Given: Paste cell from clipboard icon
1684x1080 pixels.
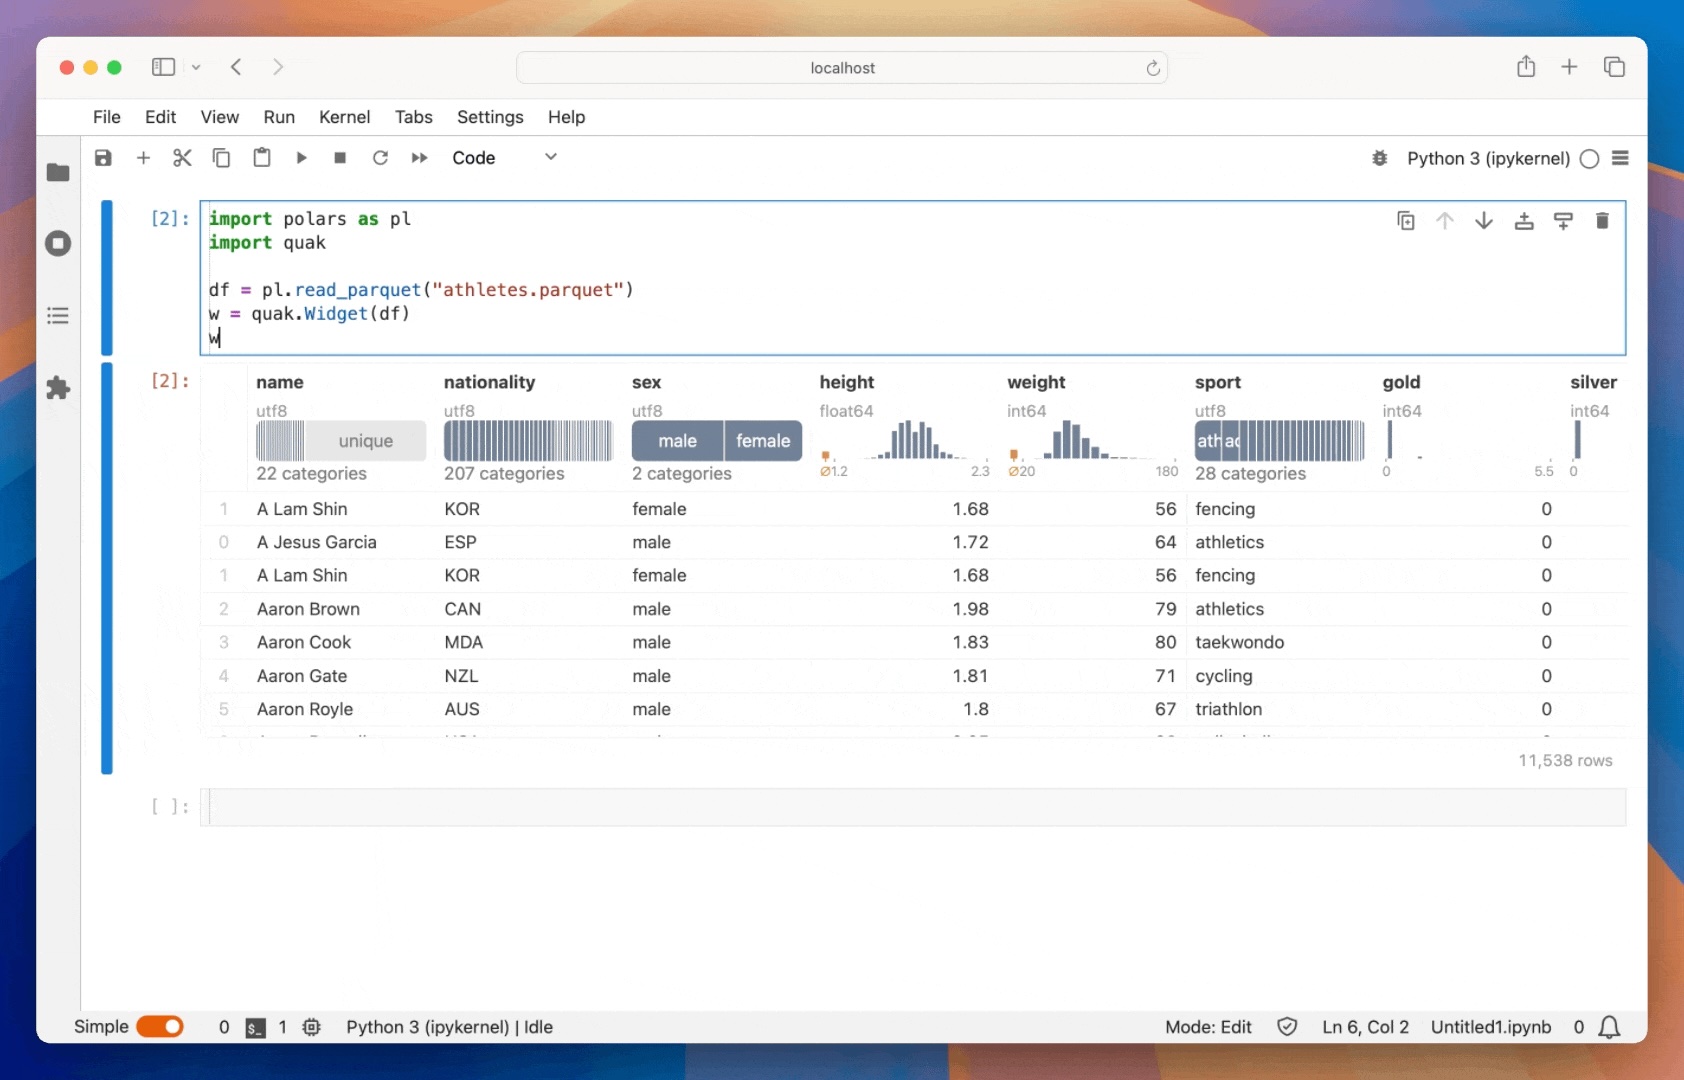Looking at the screenshot, I should click(x=262, y=157).
